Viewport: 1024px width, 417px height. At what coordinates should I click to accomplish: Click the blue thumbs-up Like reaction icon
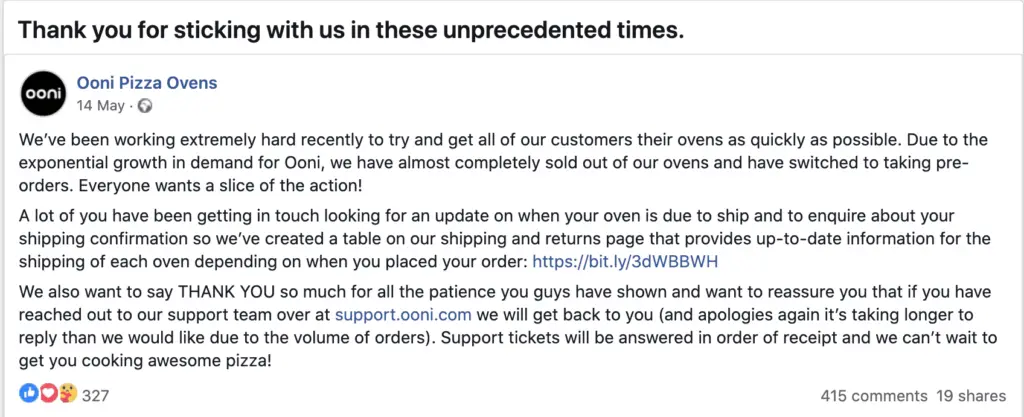click(x=27, y=395)
